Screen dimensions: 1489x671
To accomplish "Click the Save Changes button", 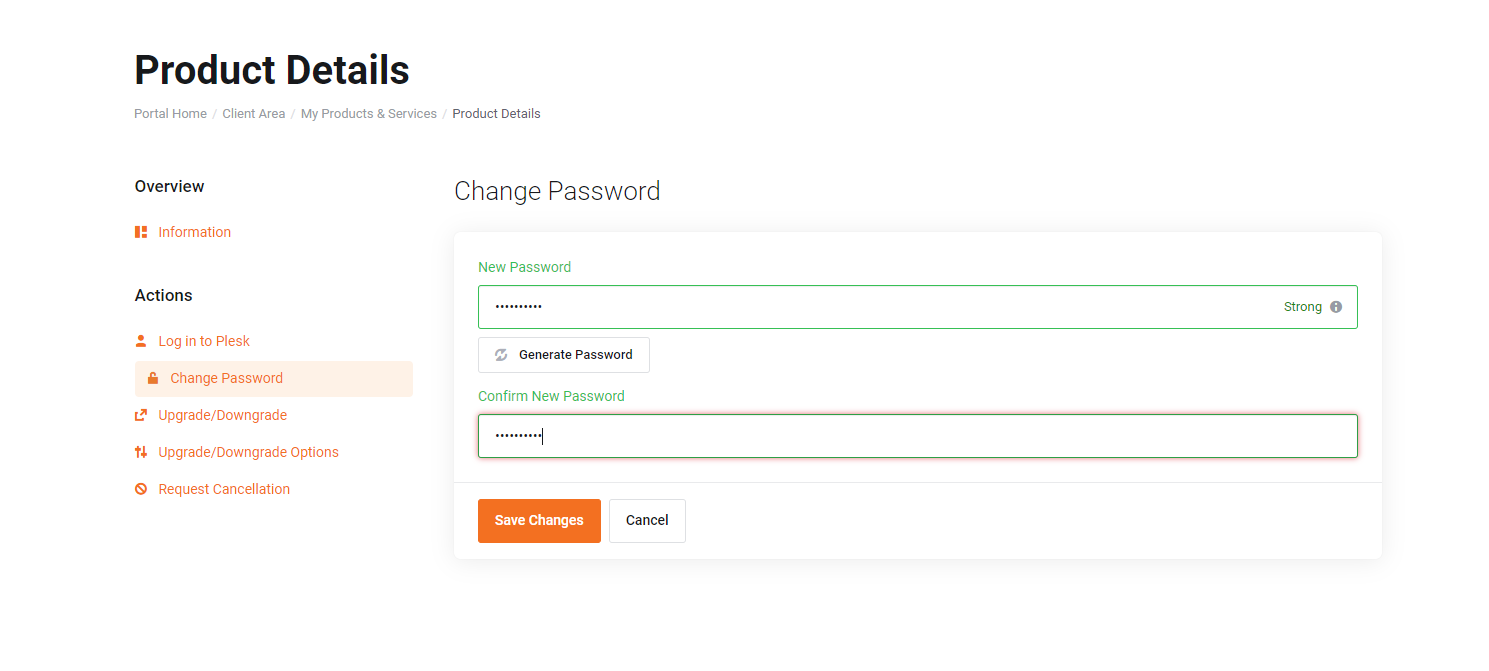I will (539, 521).
